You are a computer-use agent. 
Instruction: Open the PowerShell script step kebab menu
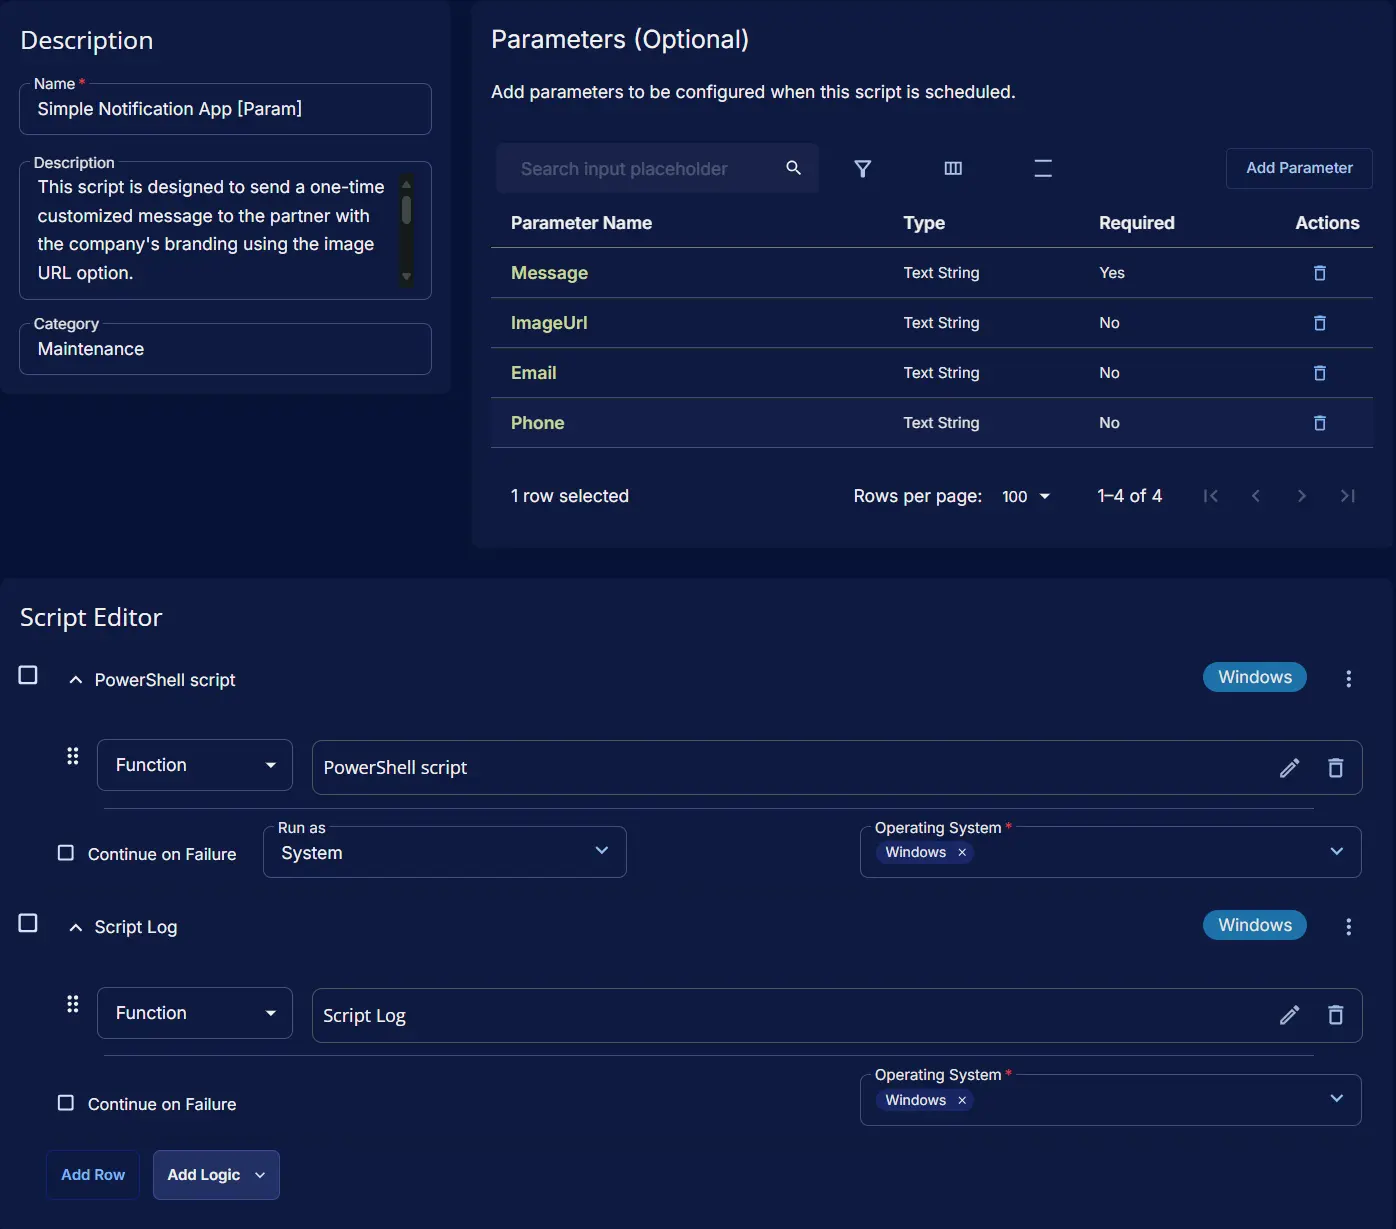[x=1348, y=679]
